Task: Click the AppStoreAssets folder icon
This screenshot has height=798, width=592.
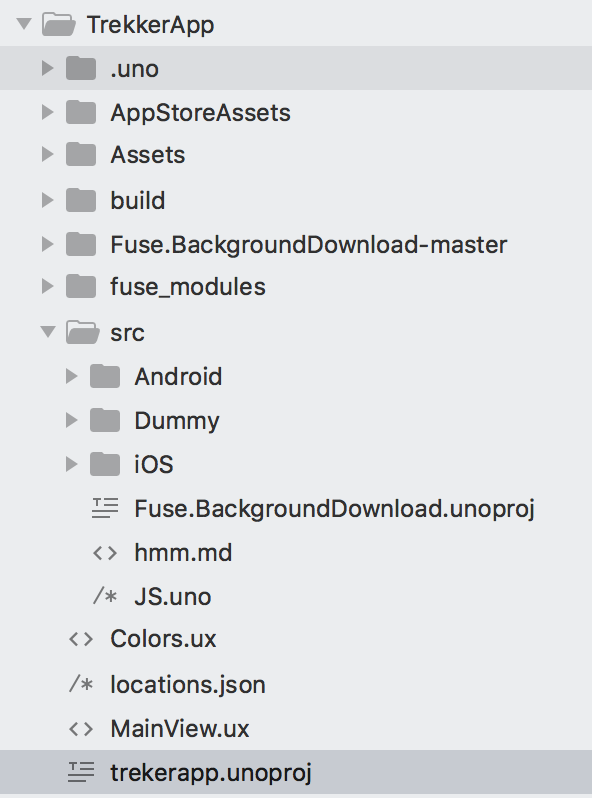Action: pyautogui.click(x=81, y=112)
